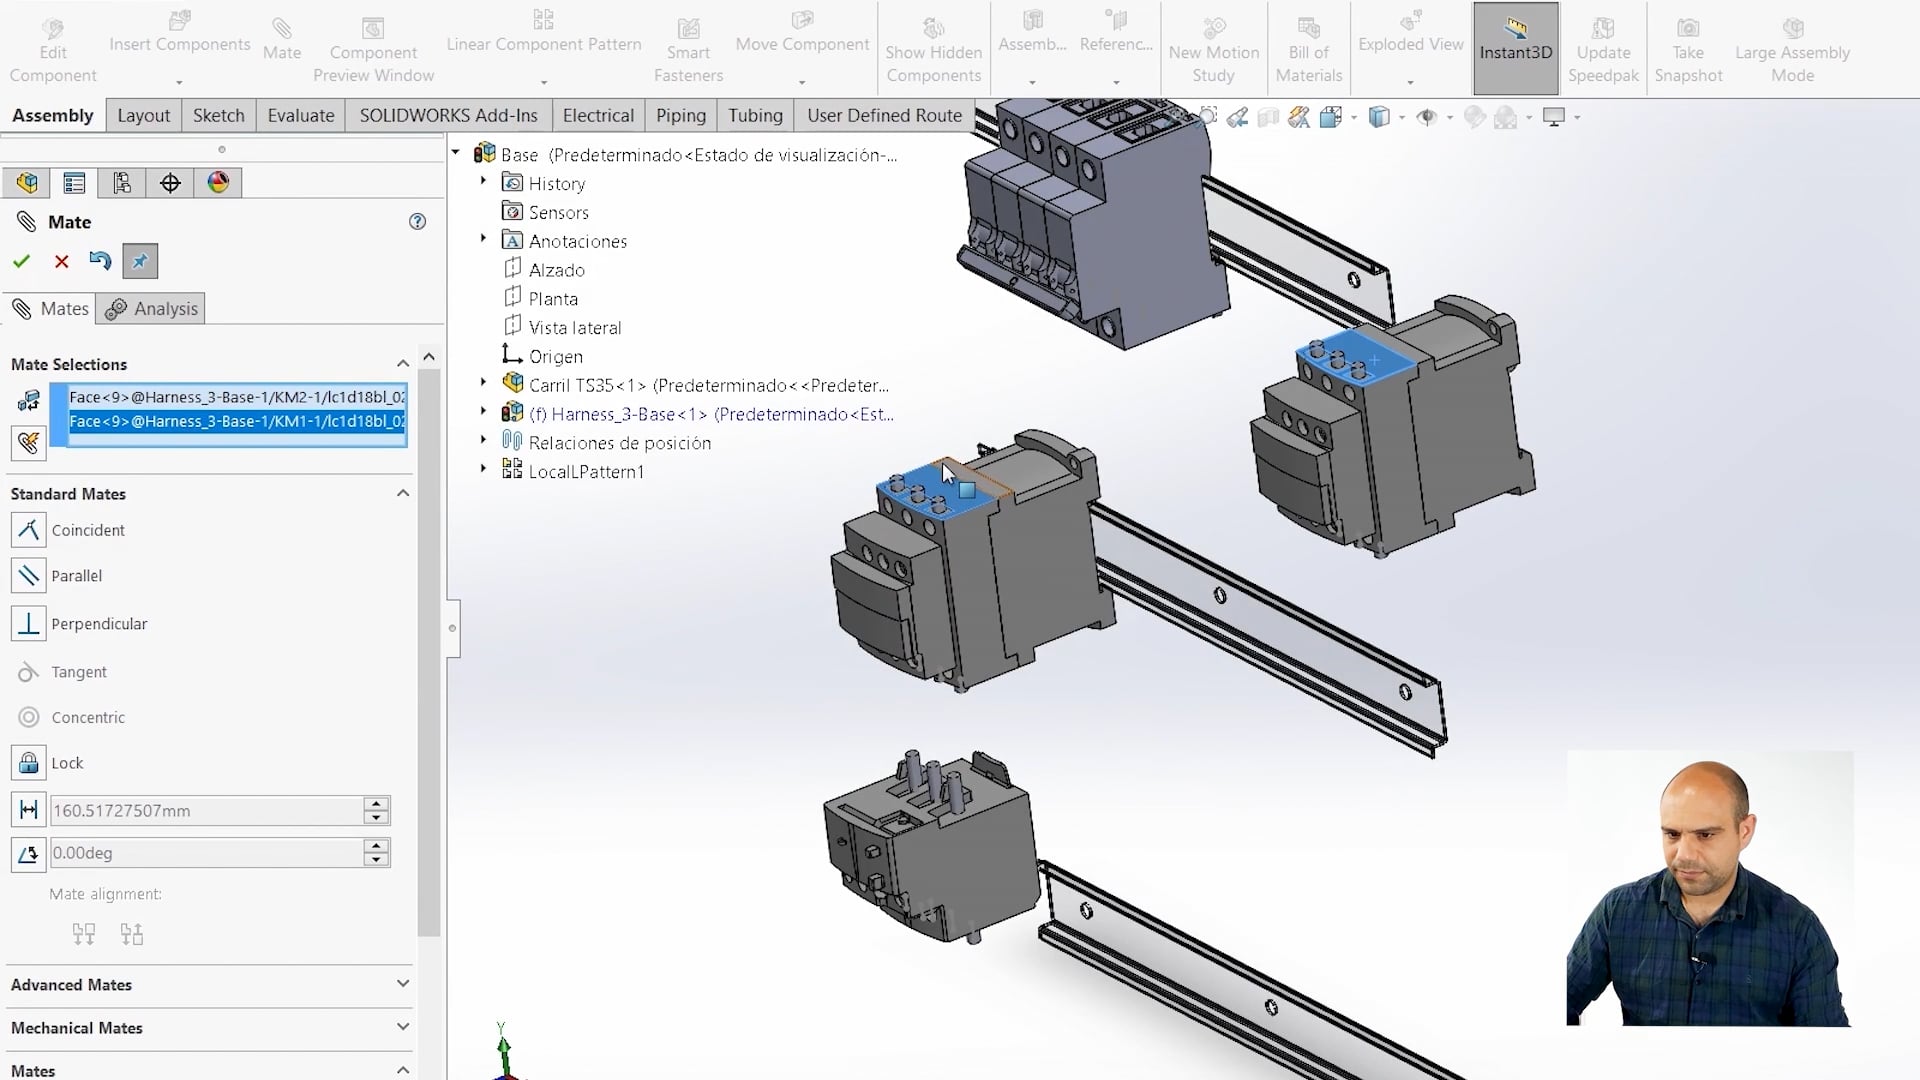Switch to the Electrical ribbon tab

tap(597, 115)
